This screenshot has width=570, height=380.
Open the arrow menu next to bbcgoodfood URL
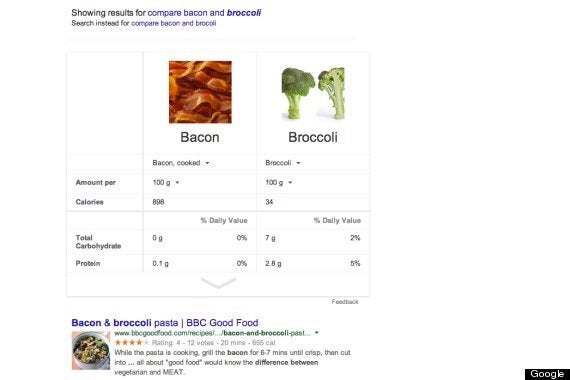coord(317,333)
